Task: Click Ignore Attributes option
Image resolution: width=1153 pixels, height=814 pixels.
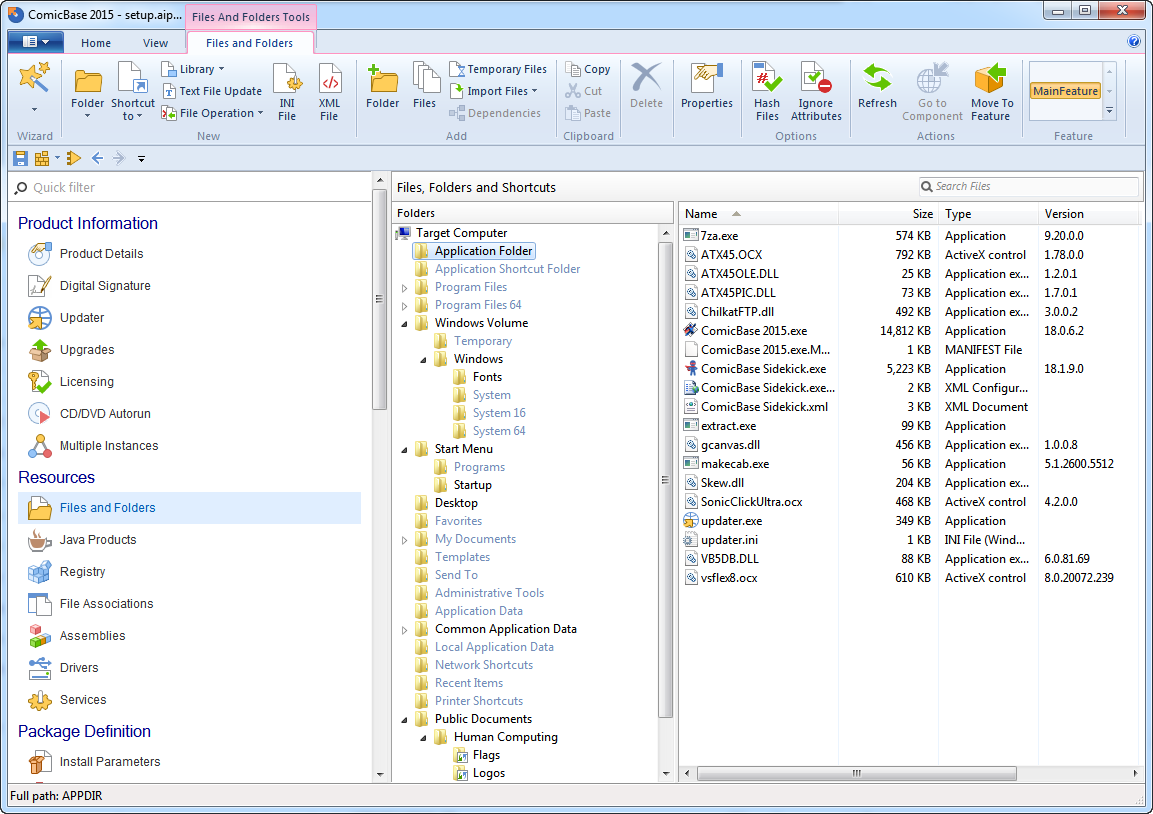Action: 815,91
